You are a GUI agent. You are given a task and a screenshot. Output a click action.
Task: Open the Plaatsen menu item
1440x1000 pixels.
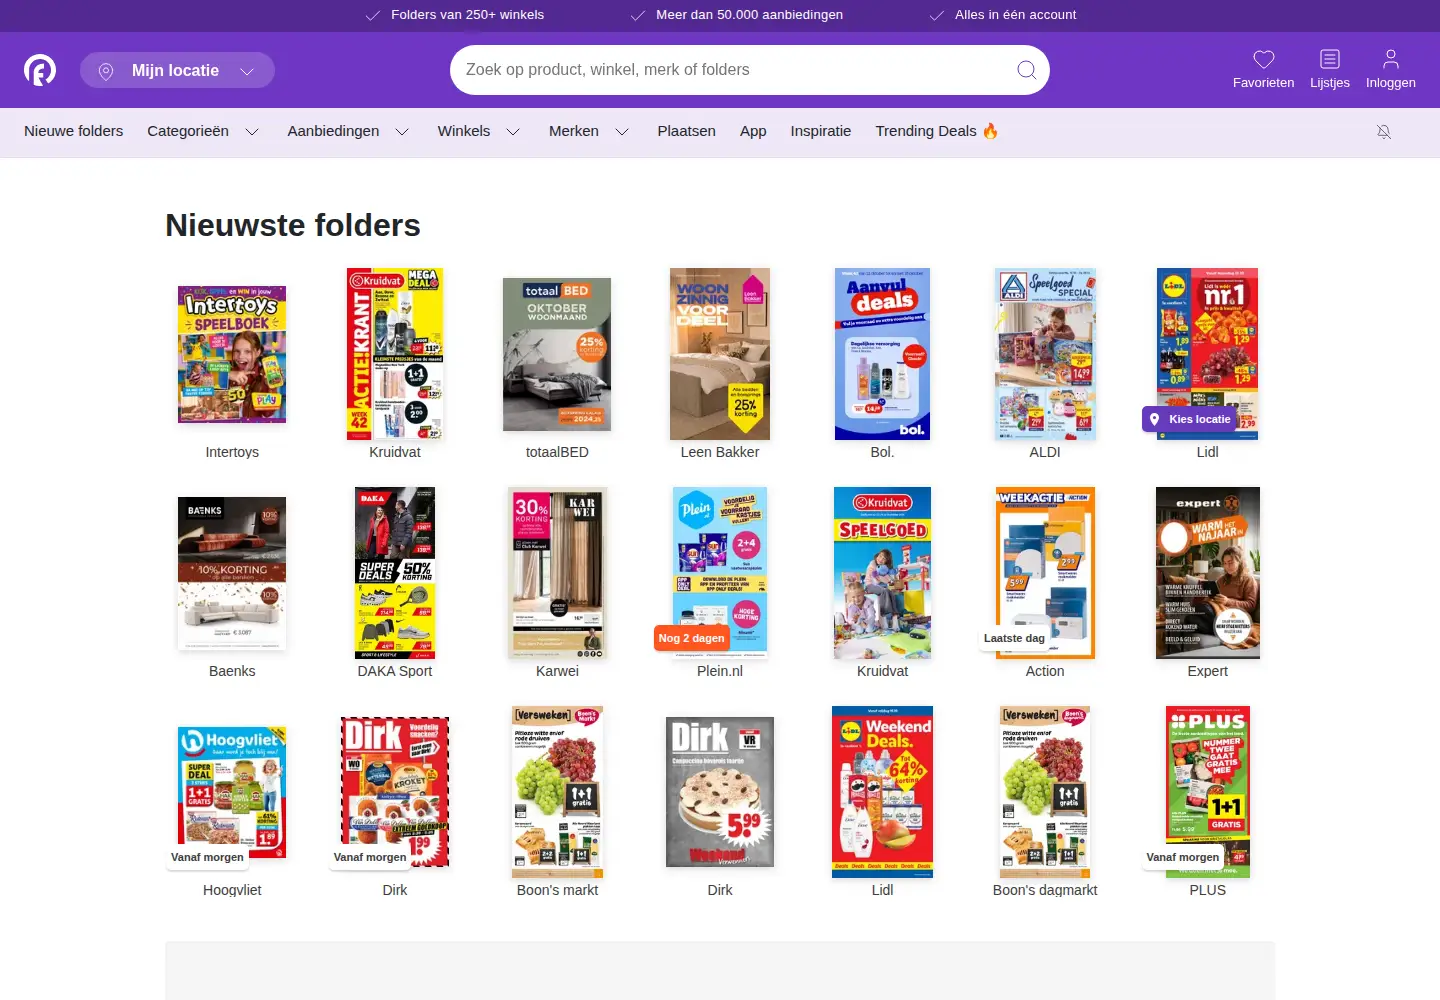tap(686, 131)
